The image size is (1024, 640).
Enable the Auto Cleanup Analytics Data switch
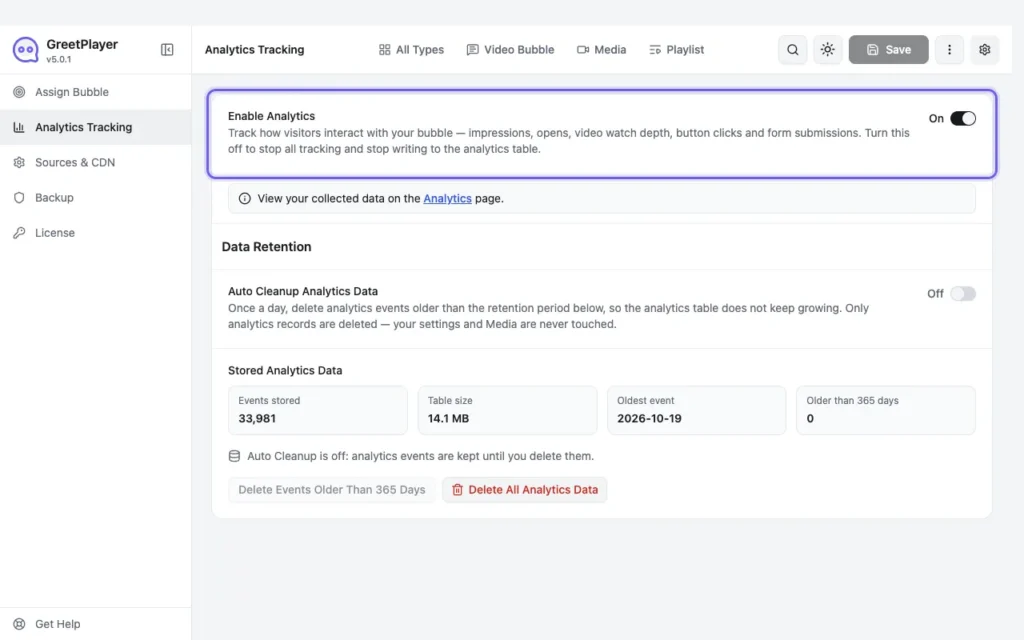[963, 293]
